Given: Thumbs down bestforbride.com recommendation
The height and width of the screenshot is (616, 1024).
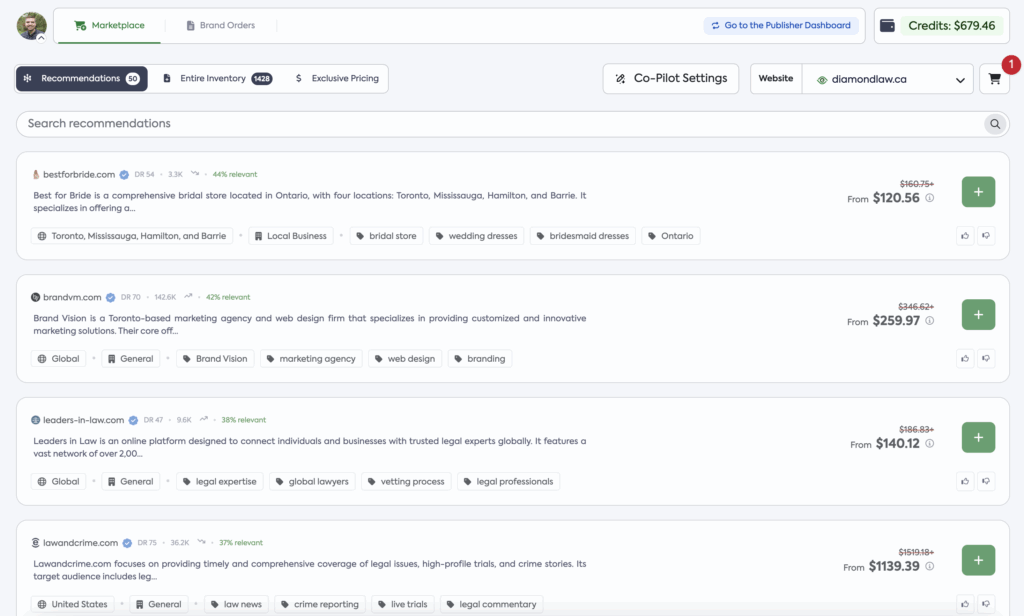Looking at the screenshot, I should click(986, 236).
